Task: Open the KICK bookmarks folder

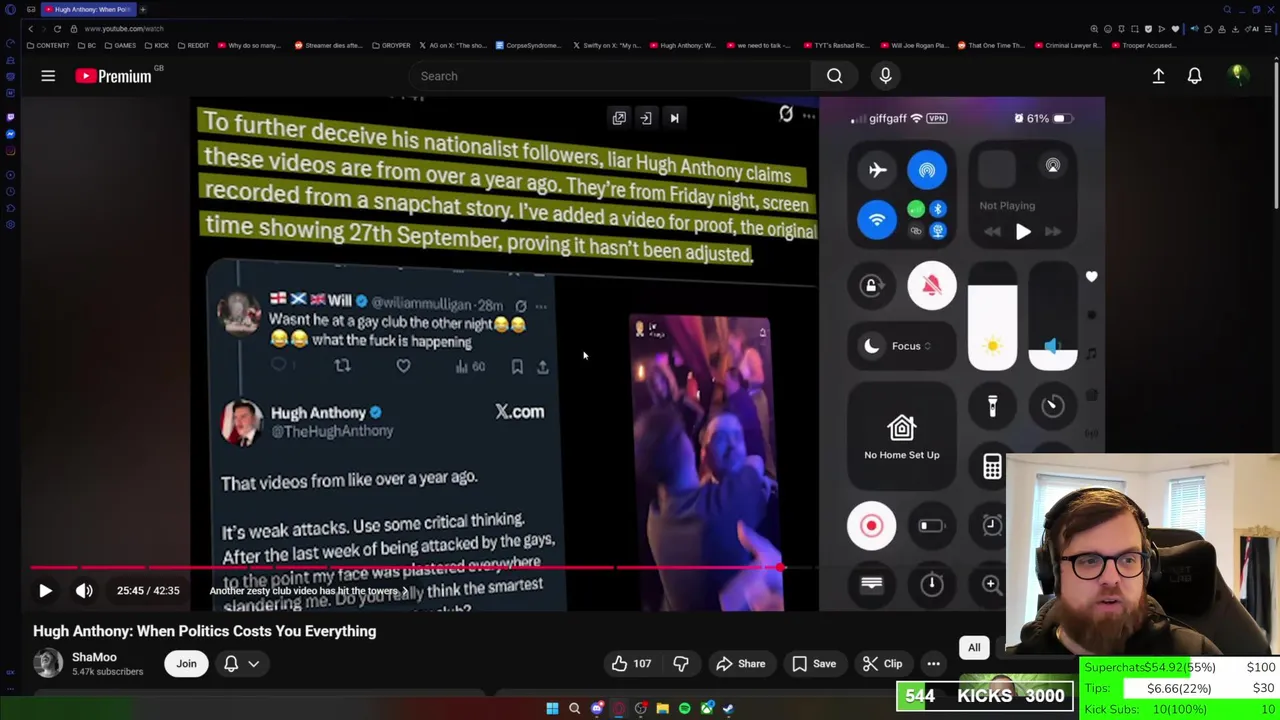Action: pos(156,45)
